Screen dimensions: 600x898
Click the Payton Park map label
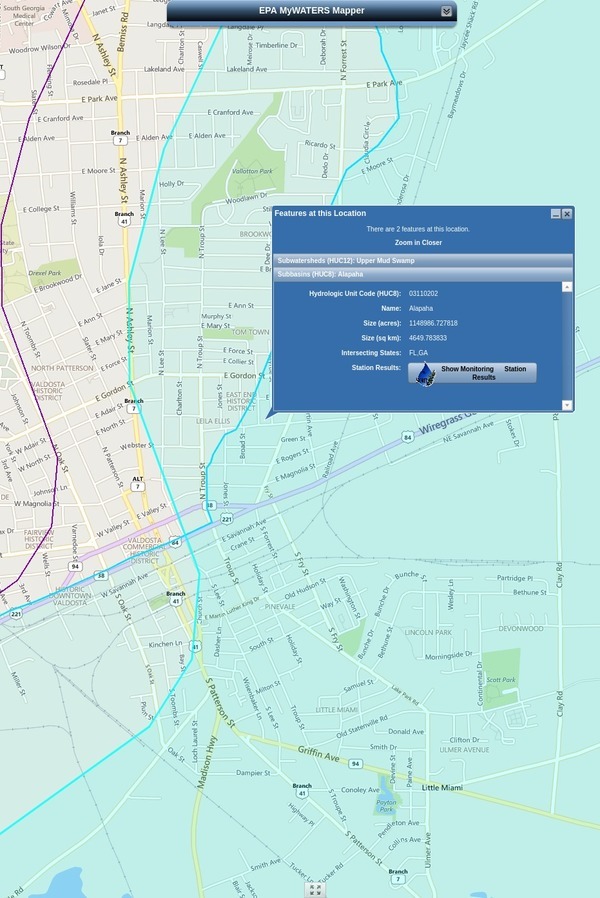click(386, 806)
